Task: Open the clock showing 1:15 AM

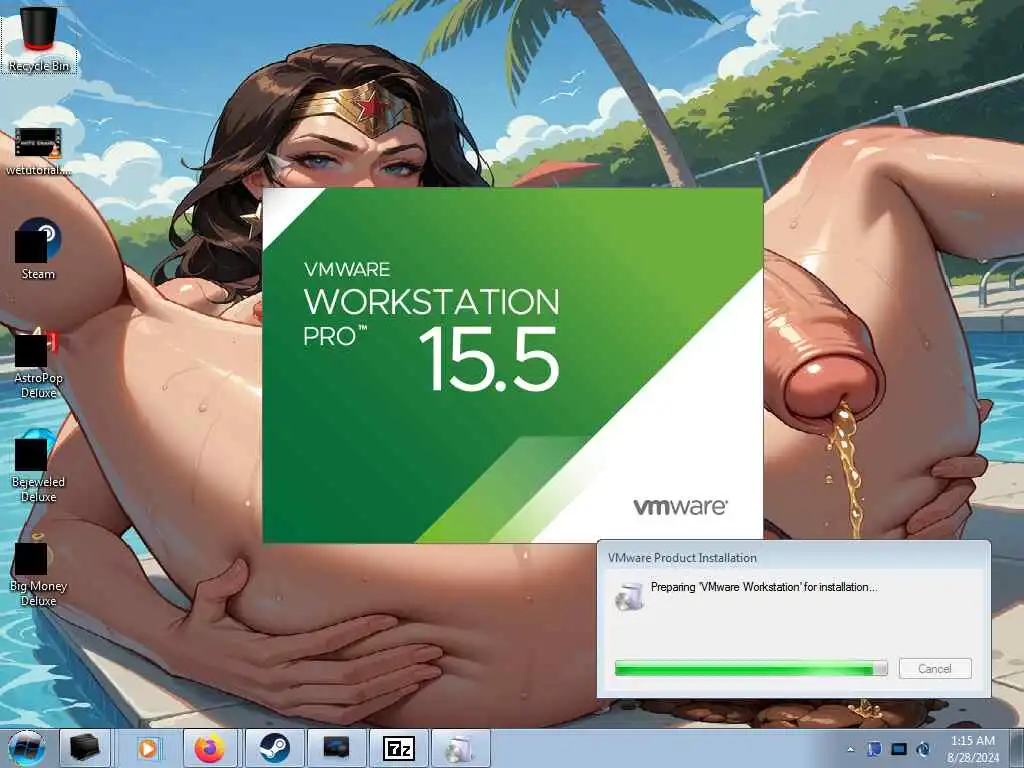Action: point(973,748)
